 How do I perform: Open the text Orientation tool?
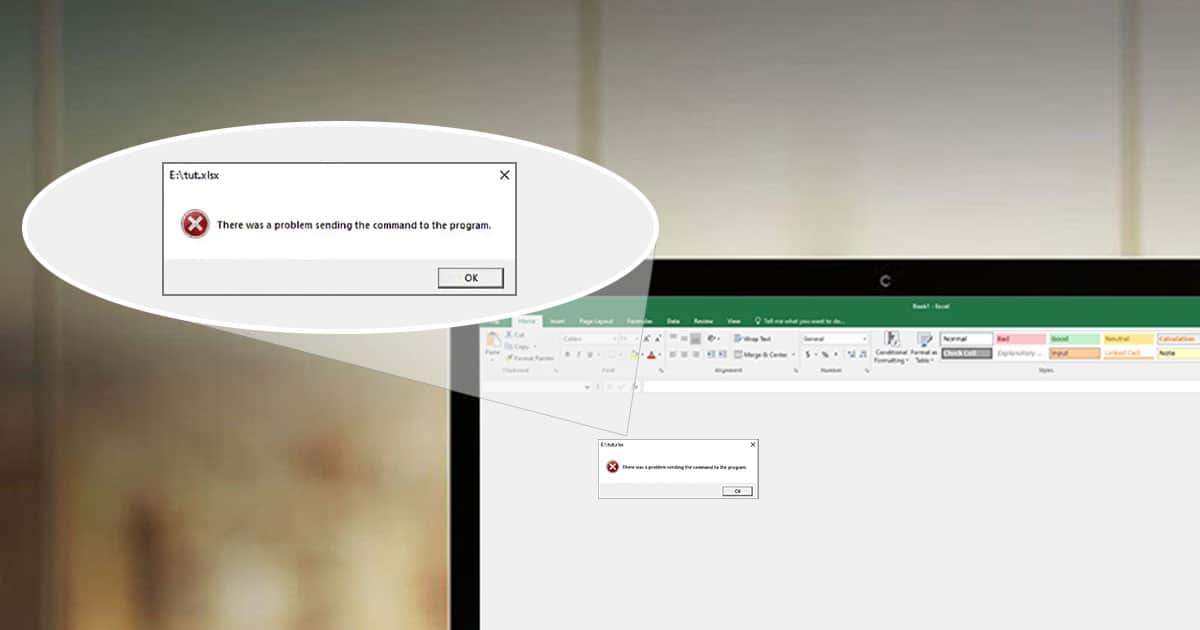pyautogui.click(x=713, y=338)
